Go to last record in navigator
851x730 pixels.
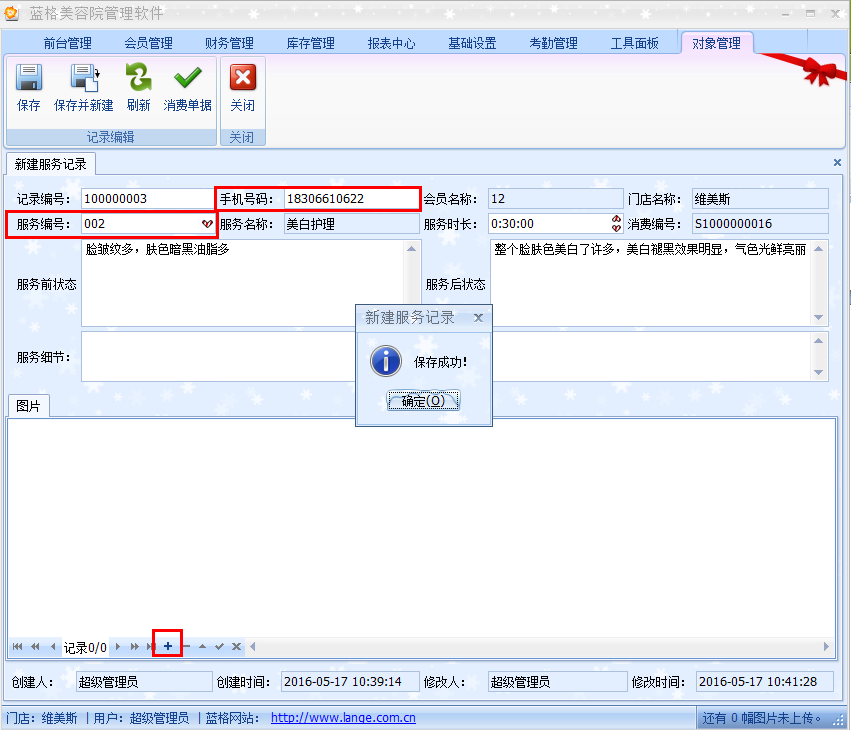point(150,646)
